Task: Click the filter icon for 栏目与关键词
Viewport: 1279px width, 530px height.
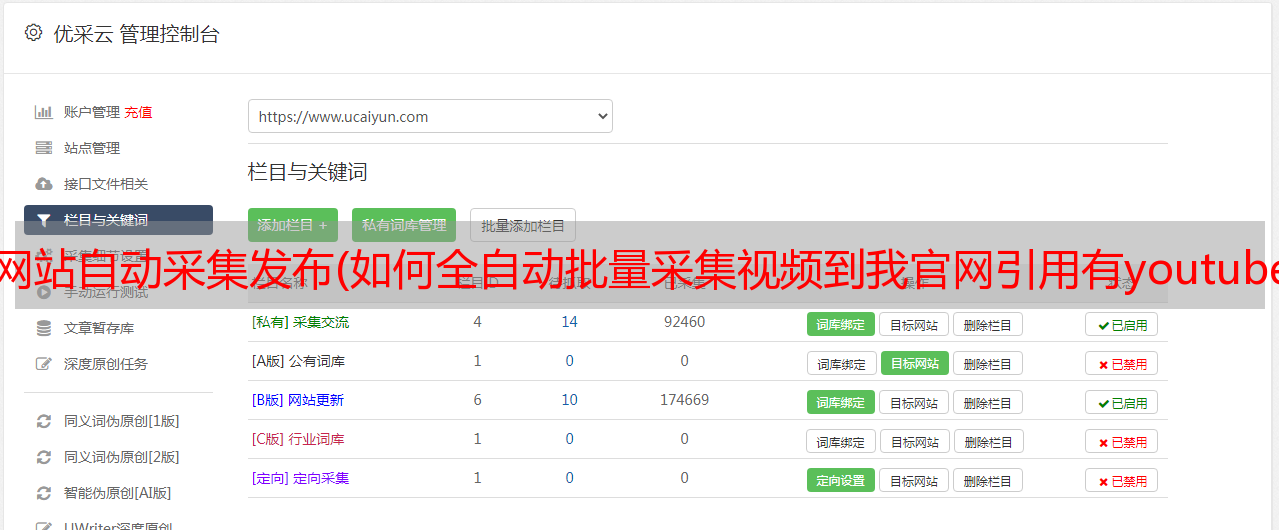Action: coord(44,220)
